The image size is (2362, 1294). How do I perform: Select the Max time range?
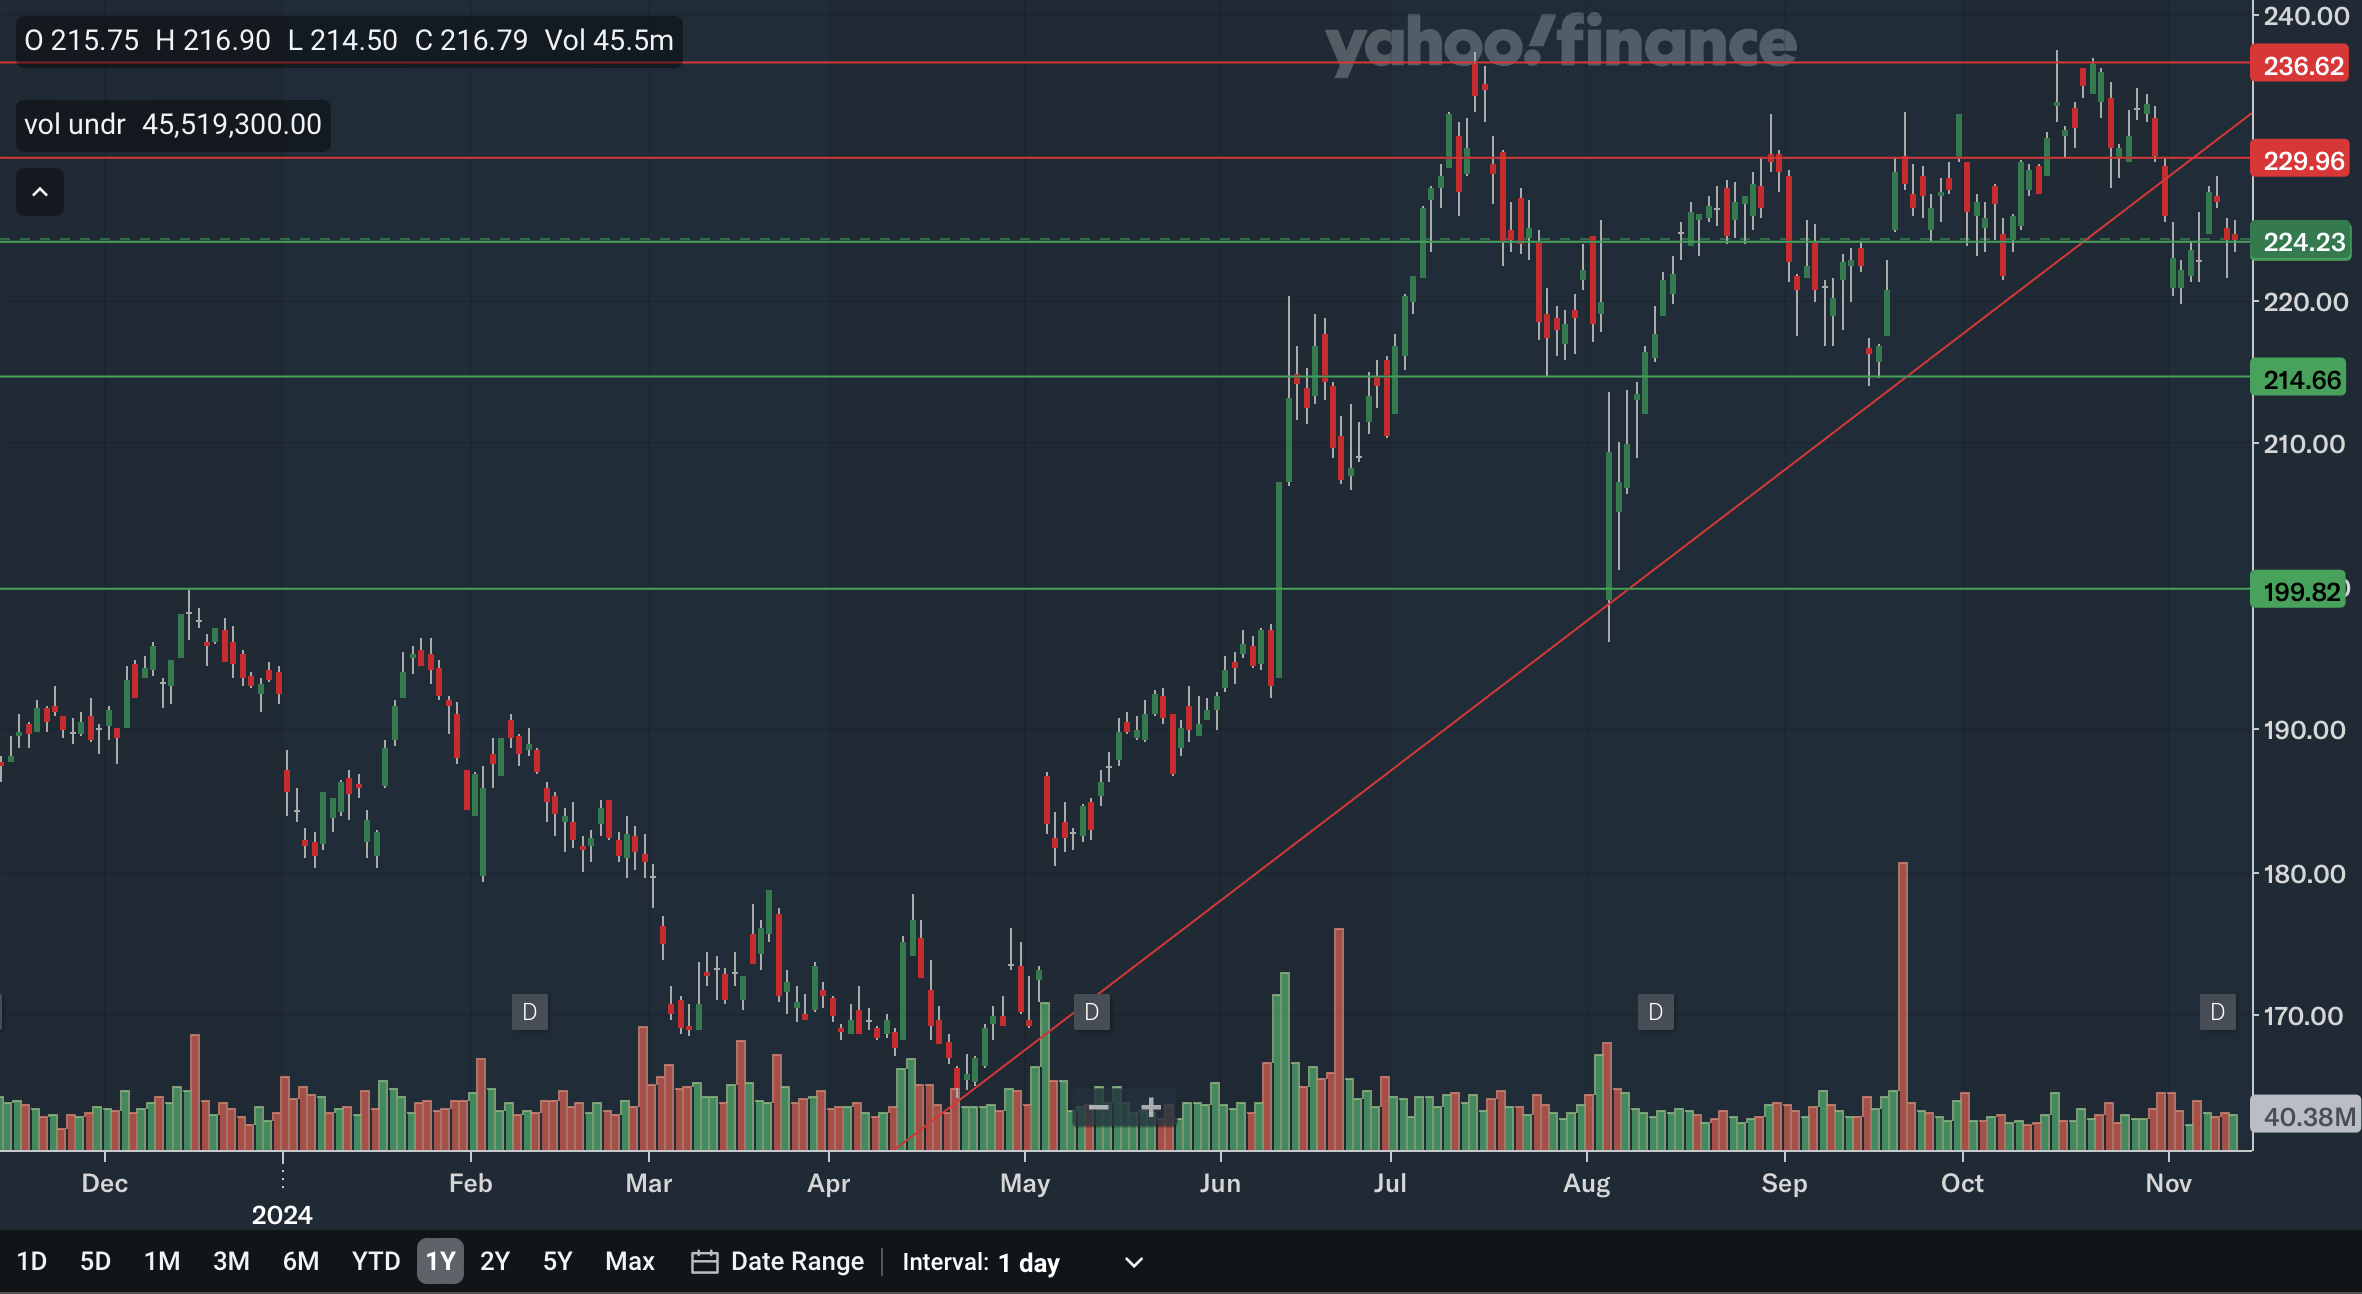[x=630, y=1262]
